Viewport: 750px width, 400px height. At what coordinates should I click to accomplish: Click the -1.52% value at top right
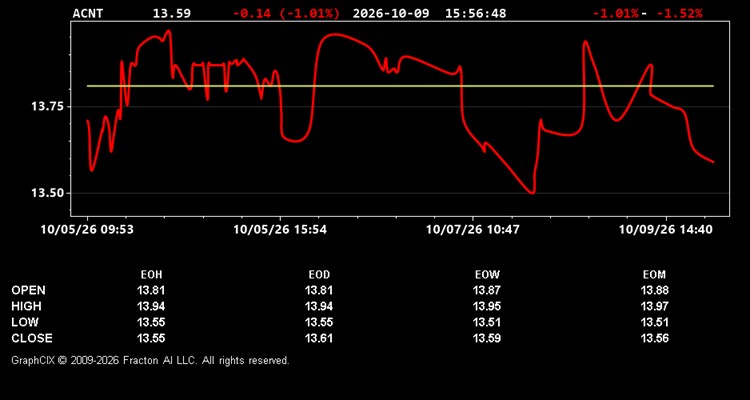coord(679,13)
